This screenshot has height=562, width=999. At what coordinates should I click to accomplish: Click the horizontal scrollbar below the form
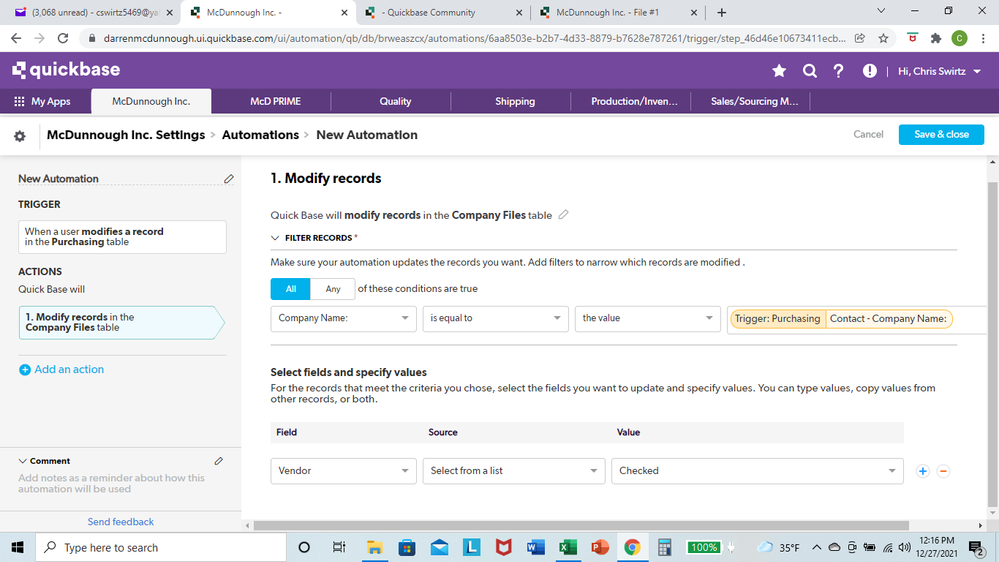(x=581, y=526)
